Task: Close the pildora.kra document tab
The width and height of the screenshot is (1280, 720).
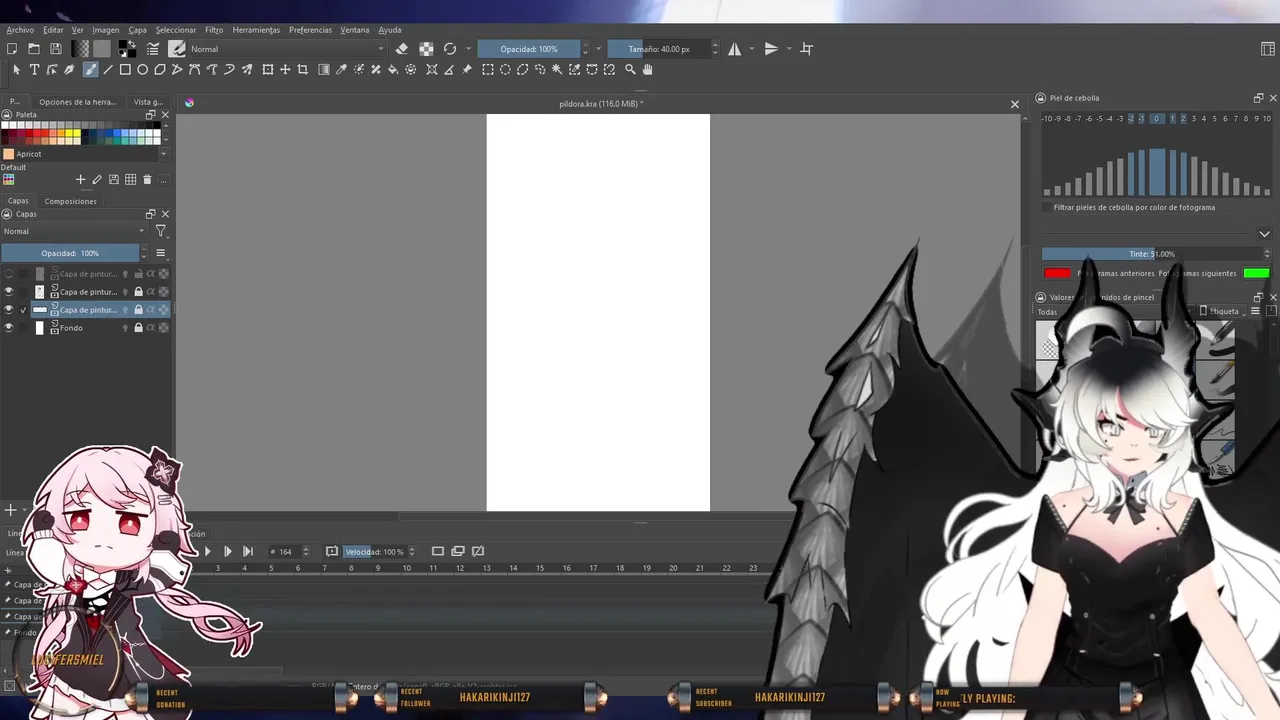Action: point(1014,104)
